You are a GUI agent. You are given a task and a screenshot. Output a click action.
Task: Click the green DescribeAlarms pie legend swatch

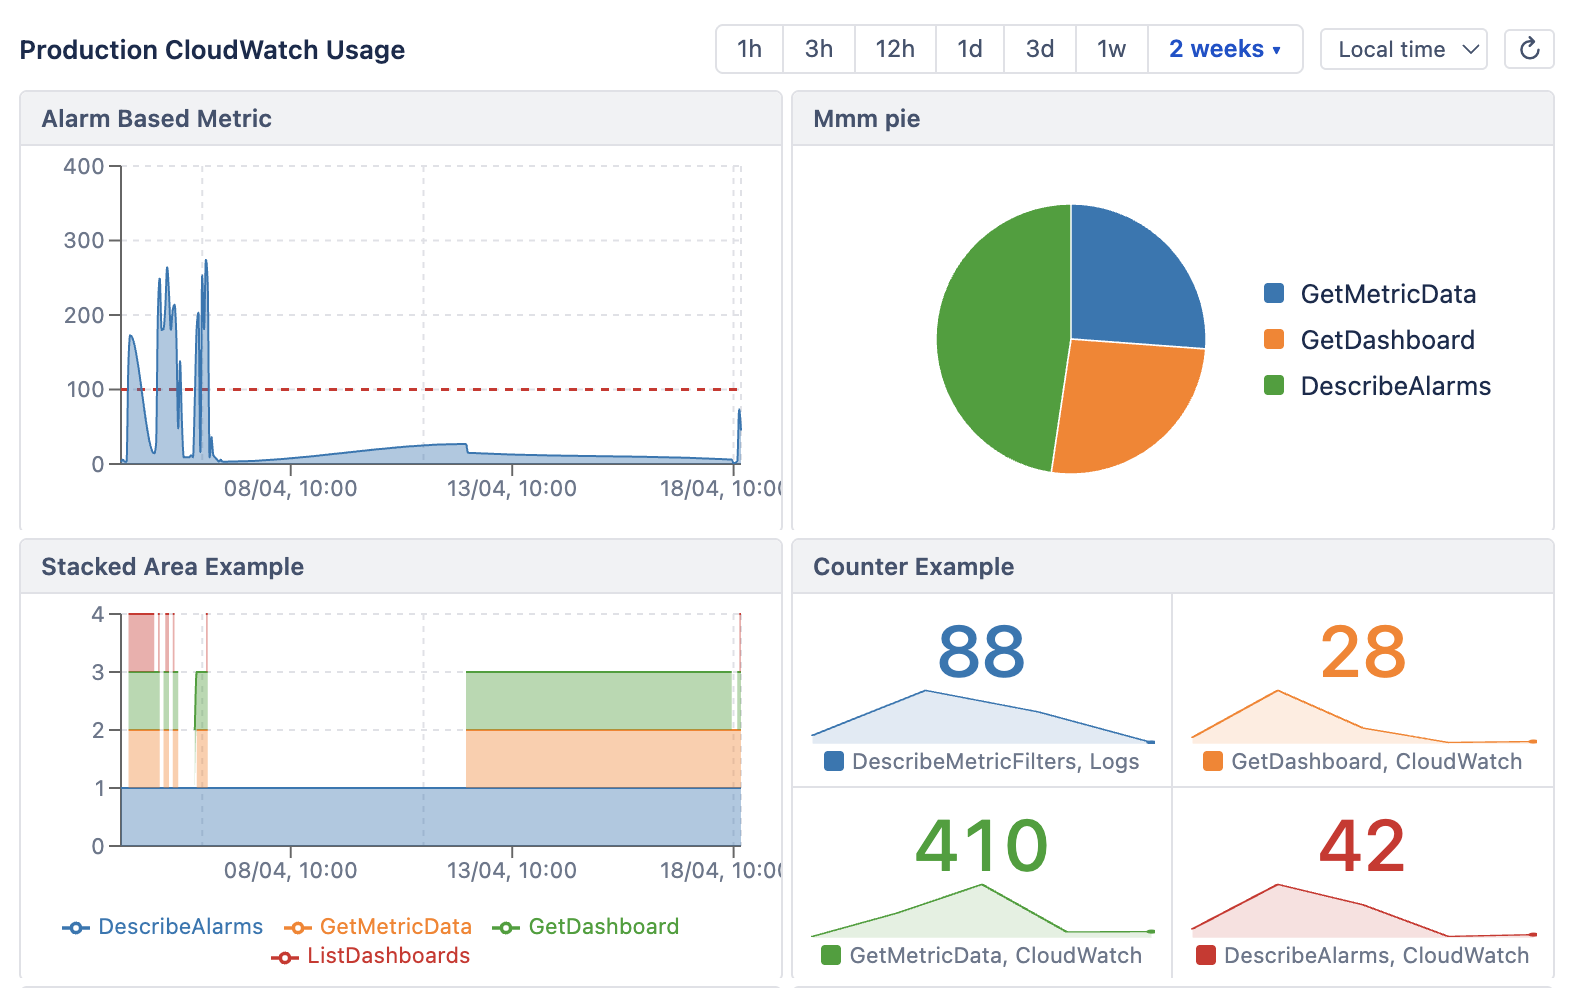click(1274, 385)
